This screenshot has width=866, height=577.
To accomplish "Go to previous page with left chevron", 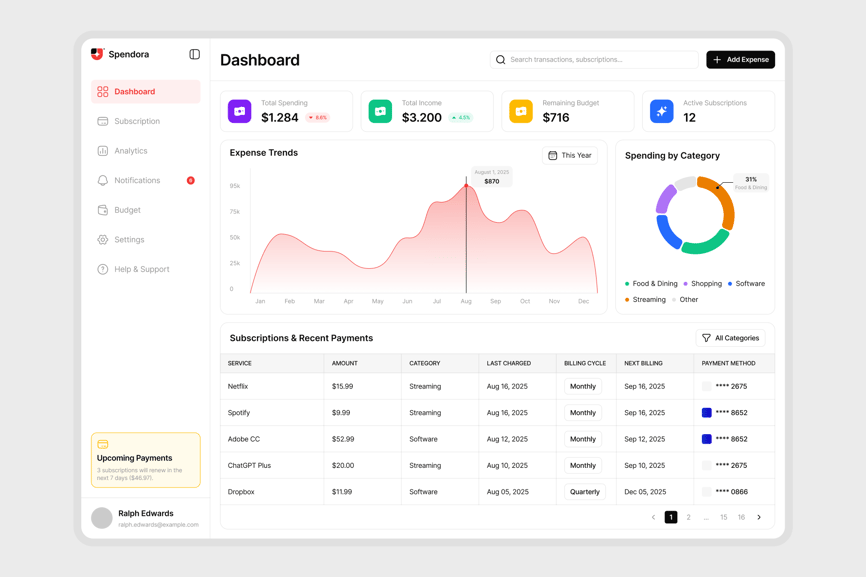I will [x=653, y=517].
